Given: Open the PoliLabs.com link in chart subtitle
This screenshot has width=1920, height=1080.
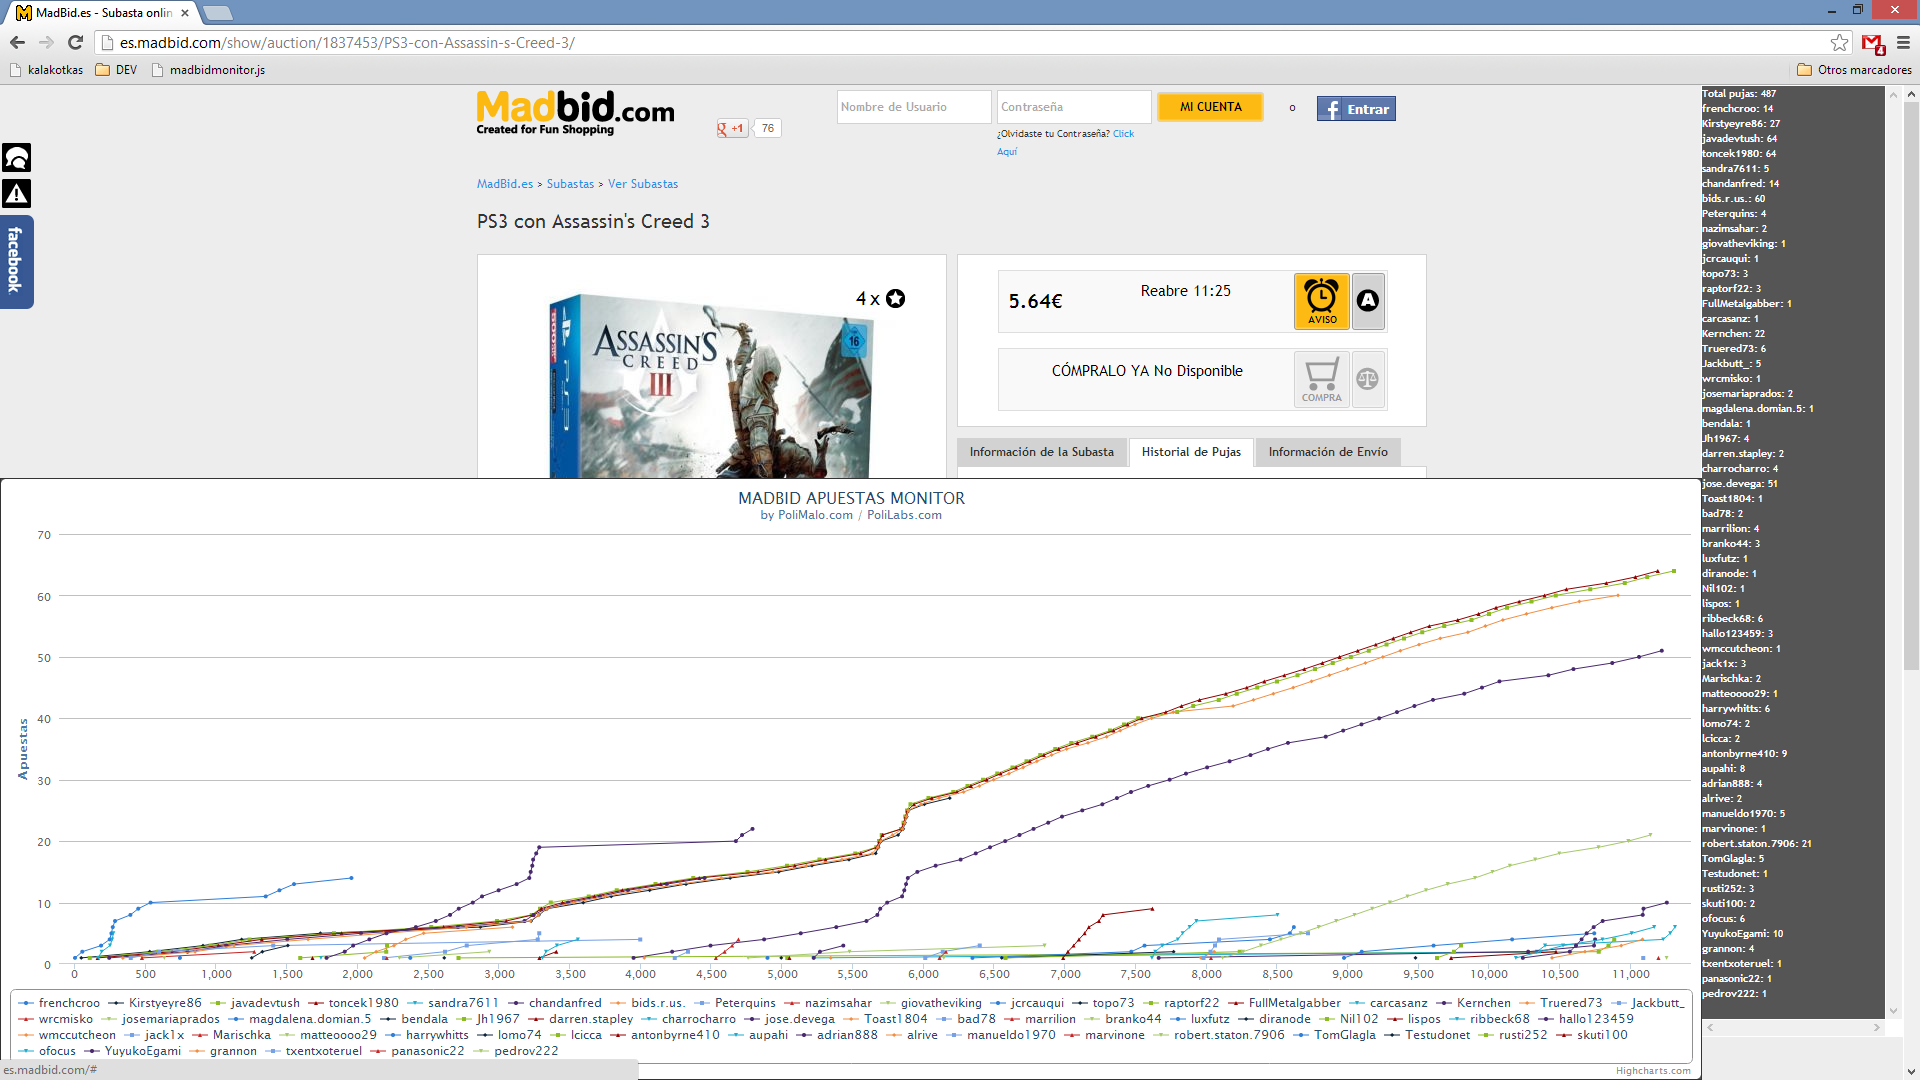Looking at the screenshot, I should point(904,515).
